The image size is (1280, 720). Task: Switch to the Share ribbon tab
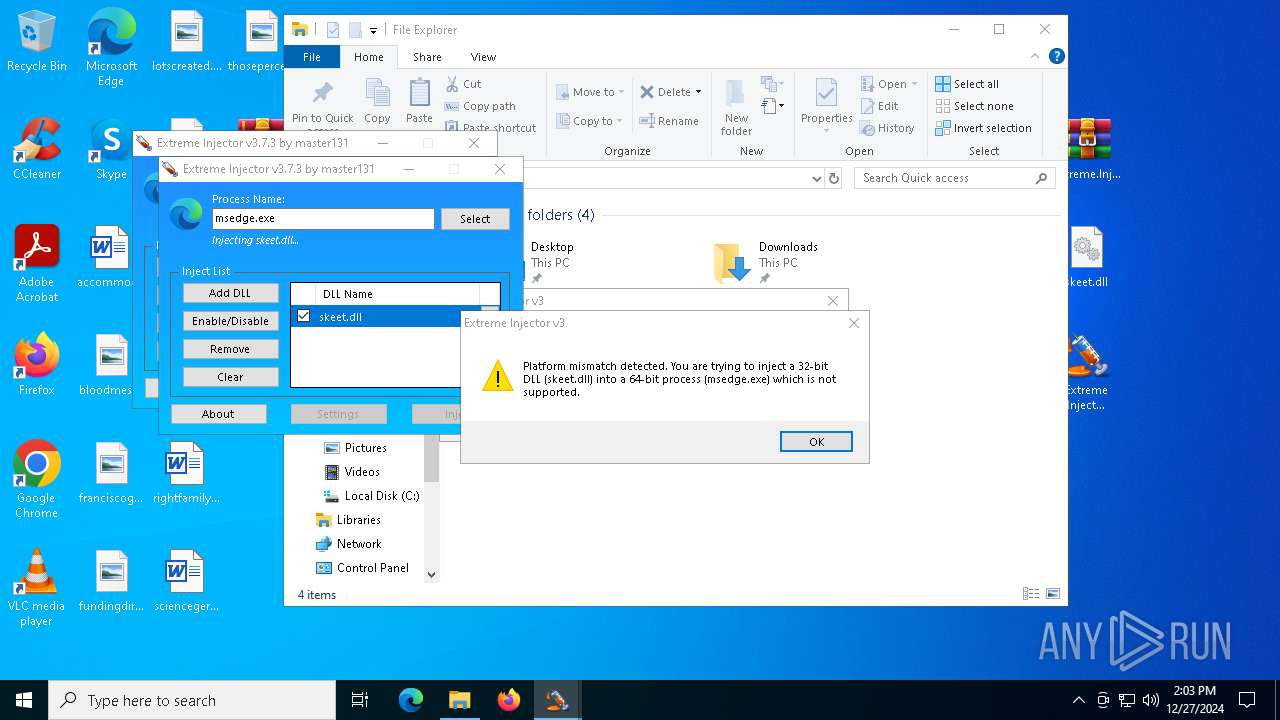tap(427, 57)
